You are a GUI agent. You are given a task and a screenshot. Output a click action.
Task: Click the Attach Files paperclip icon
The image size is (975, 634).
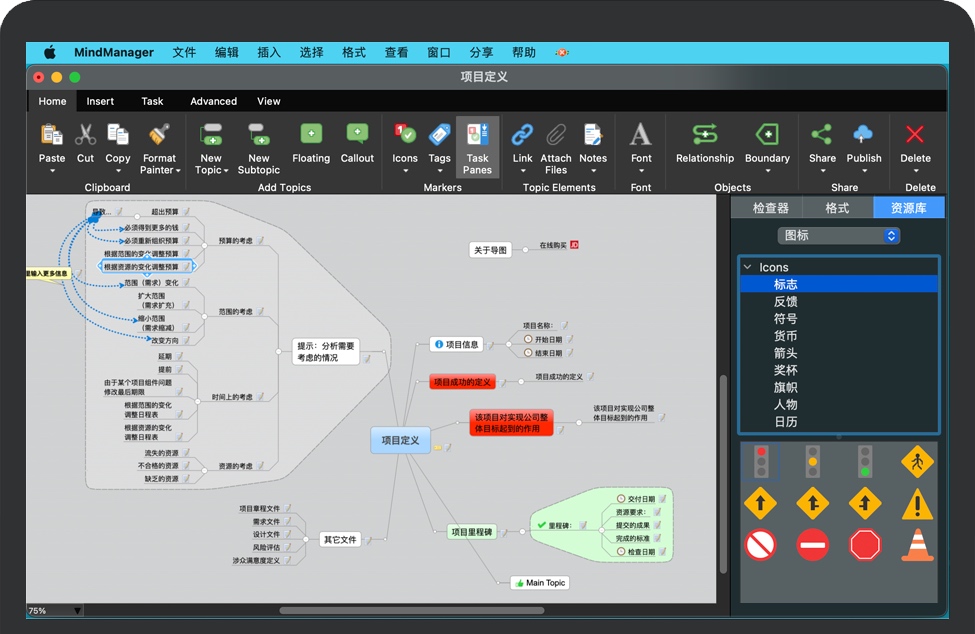[556, 135]
